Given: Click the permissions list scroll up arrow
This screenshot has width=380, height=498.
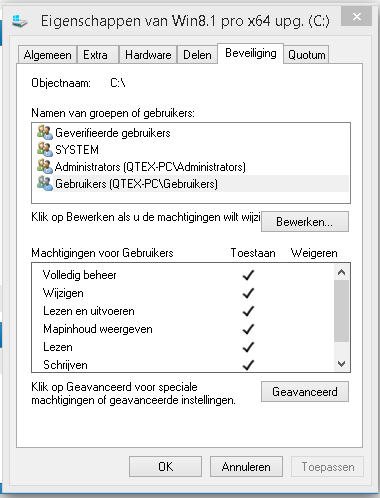Looking at the screenshot, I should [x=341, y=272].
